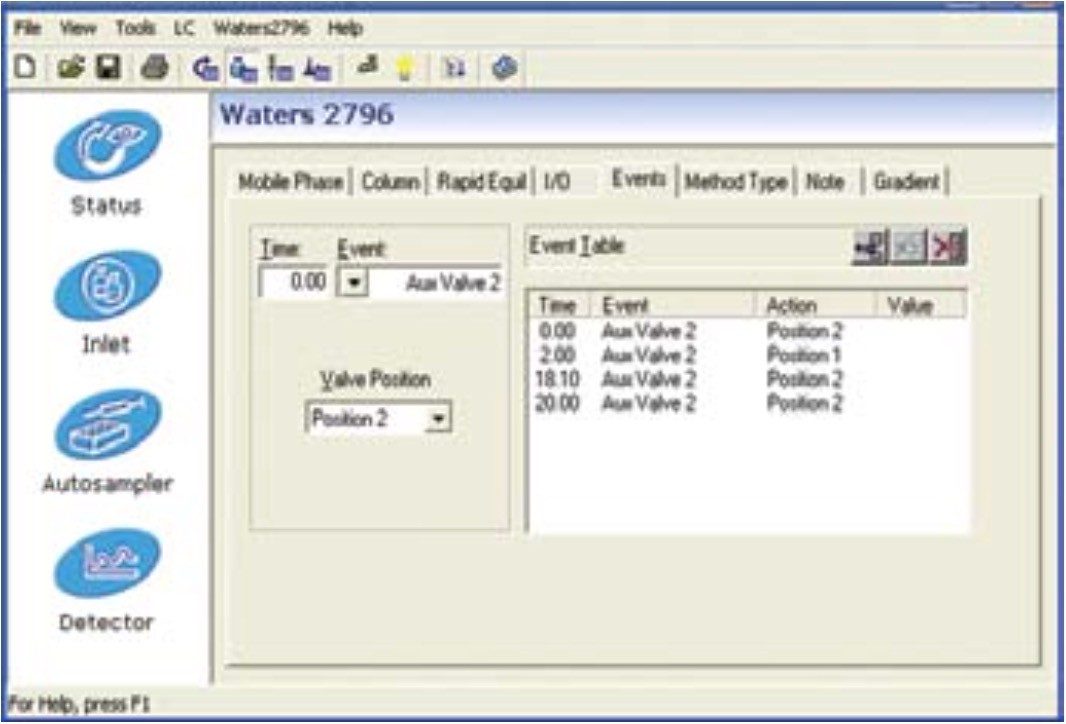The image size is (1066, 724).
Task: Switch to the Method Type tab
Action: pyautogui.click(x=736, y=182)
